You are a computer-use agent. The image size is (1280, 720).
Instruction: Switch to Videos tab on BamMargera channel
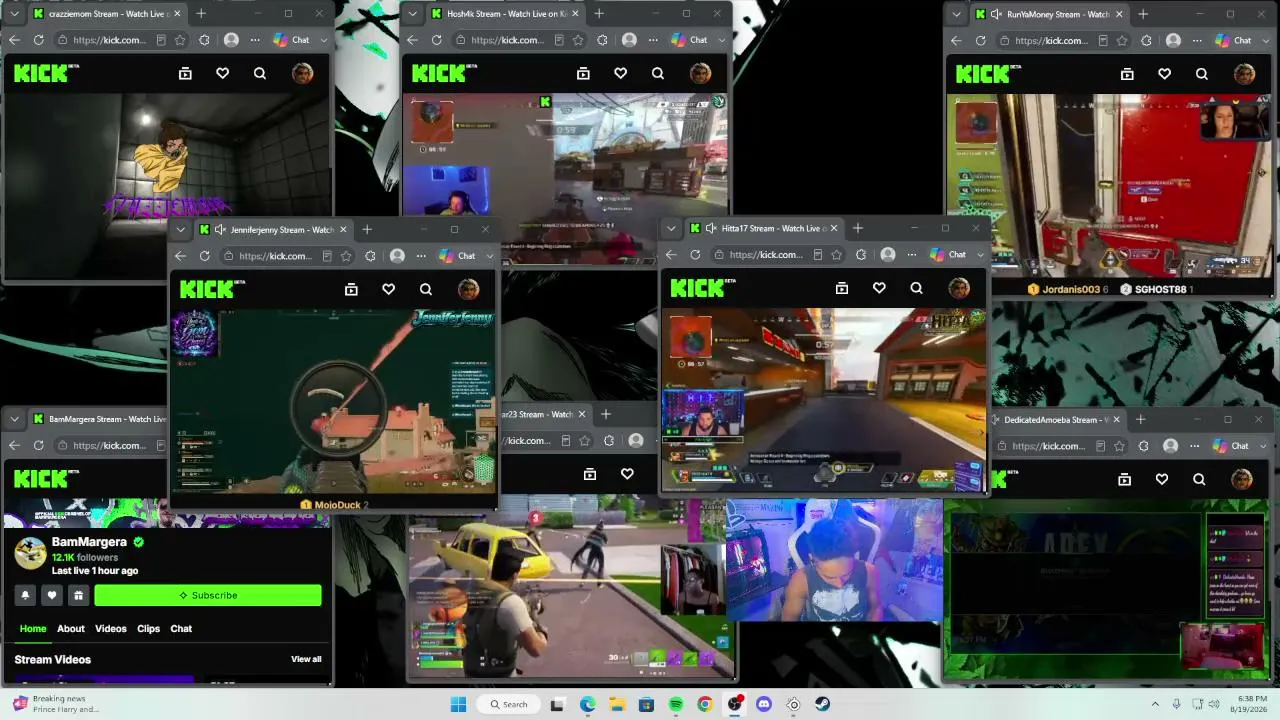click(111, 629)
